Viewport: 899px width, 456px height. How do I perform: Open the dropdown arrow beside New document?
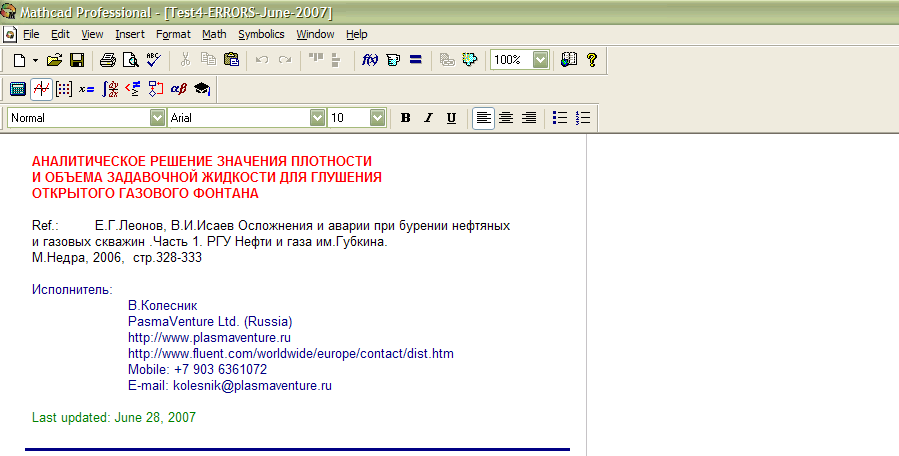(x=35, y=60)
